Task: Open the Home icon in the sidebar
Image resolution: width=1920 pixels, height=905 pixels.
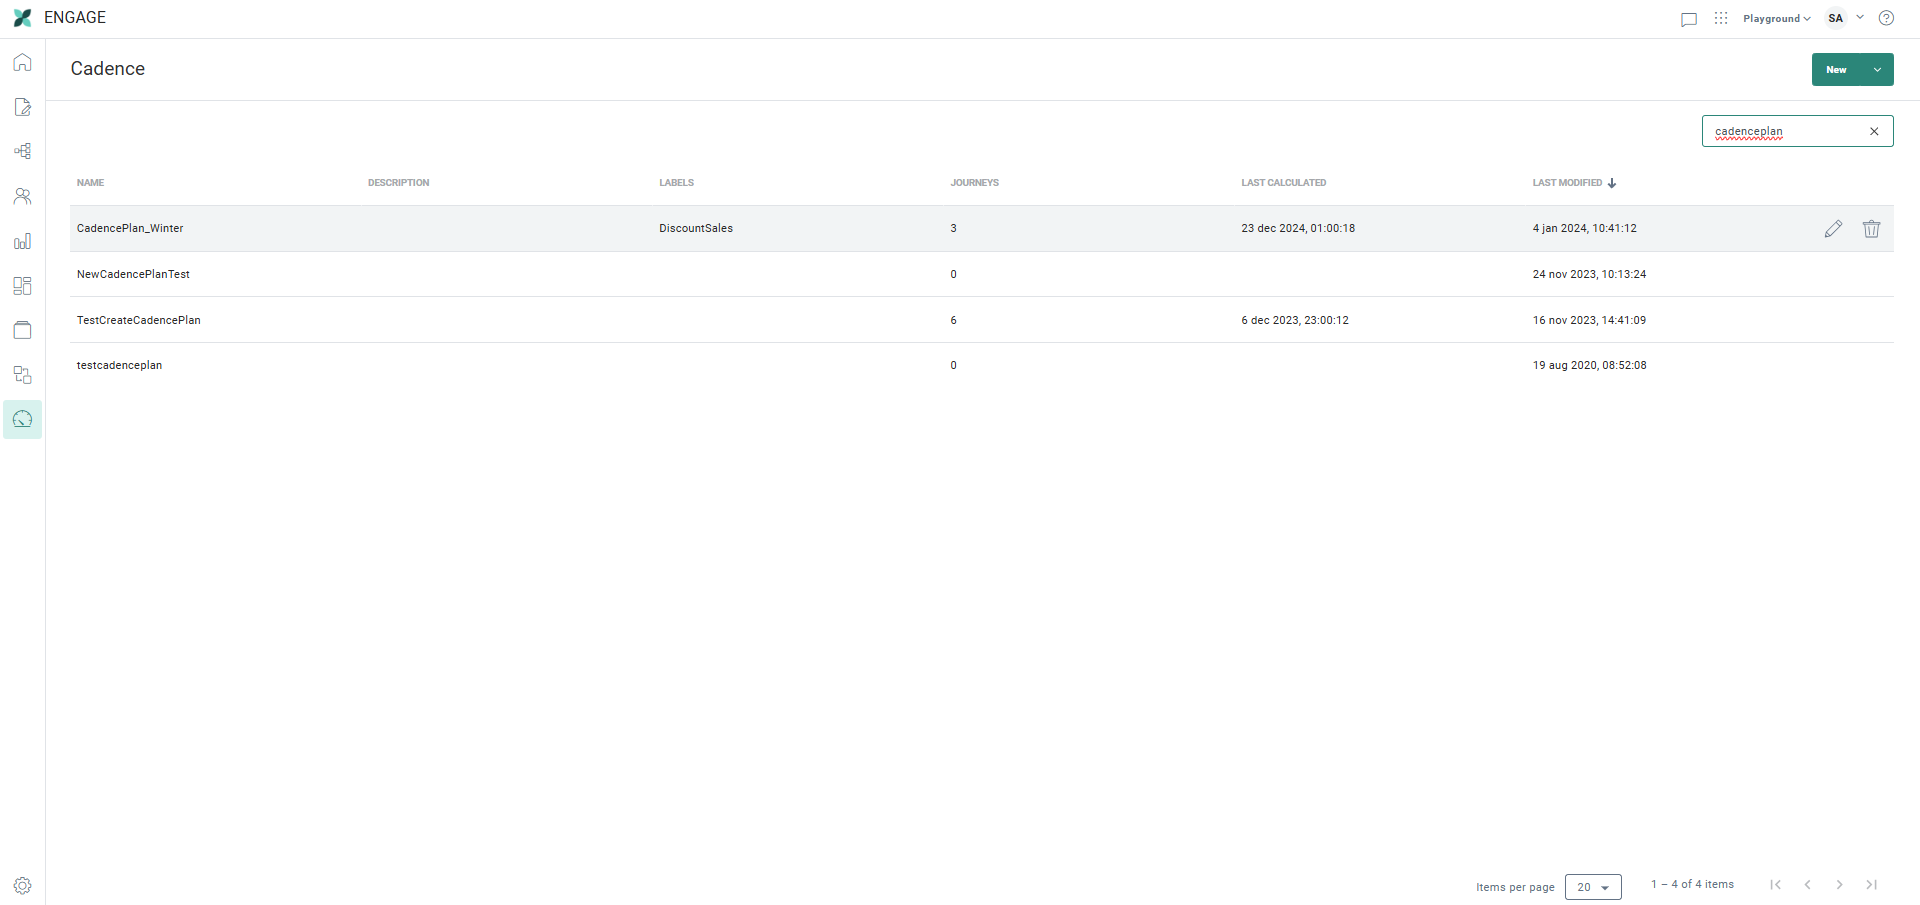Action: pos(22,63)
